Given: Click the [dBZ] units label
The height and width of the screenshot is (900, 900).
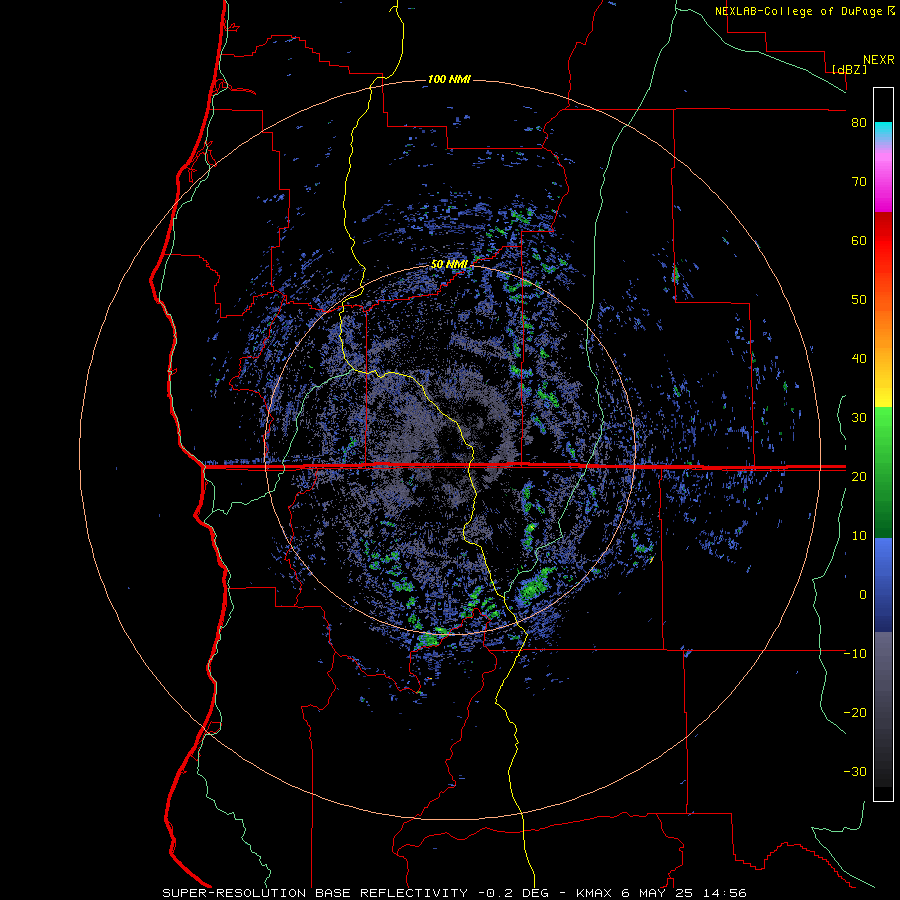Looking at the screenshot, I should pos(849,70).
